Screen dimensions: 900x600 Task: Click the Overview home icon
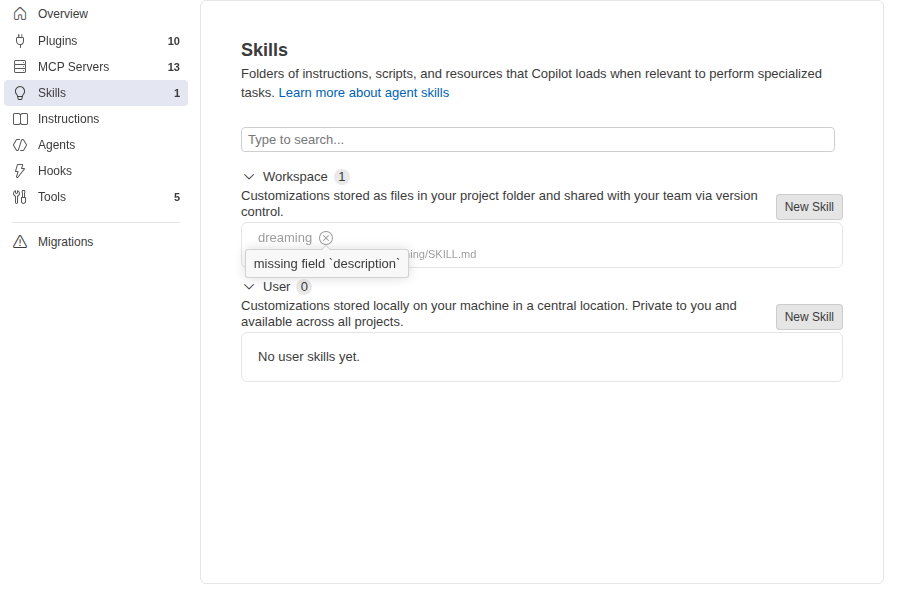click(x=20, y=14)
